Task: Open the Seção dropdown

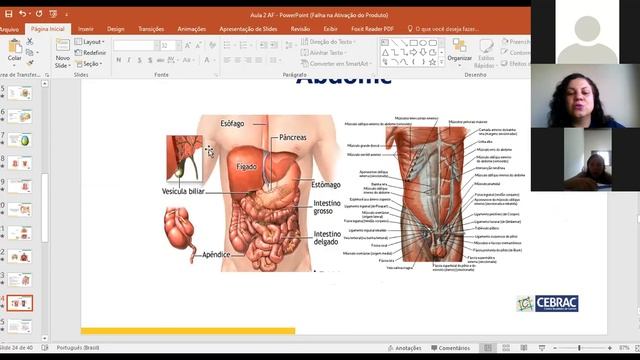Action: click(x=89, y=64)
